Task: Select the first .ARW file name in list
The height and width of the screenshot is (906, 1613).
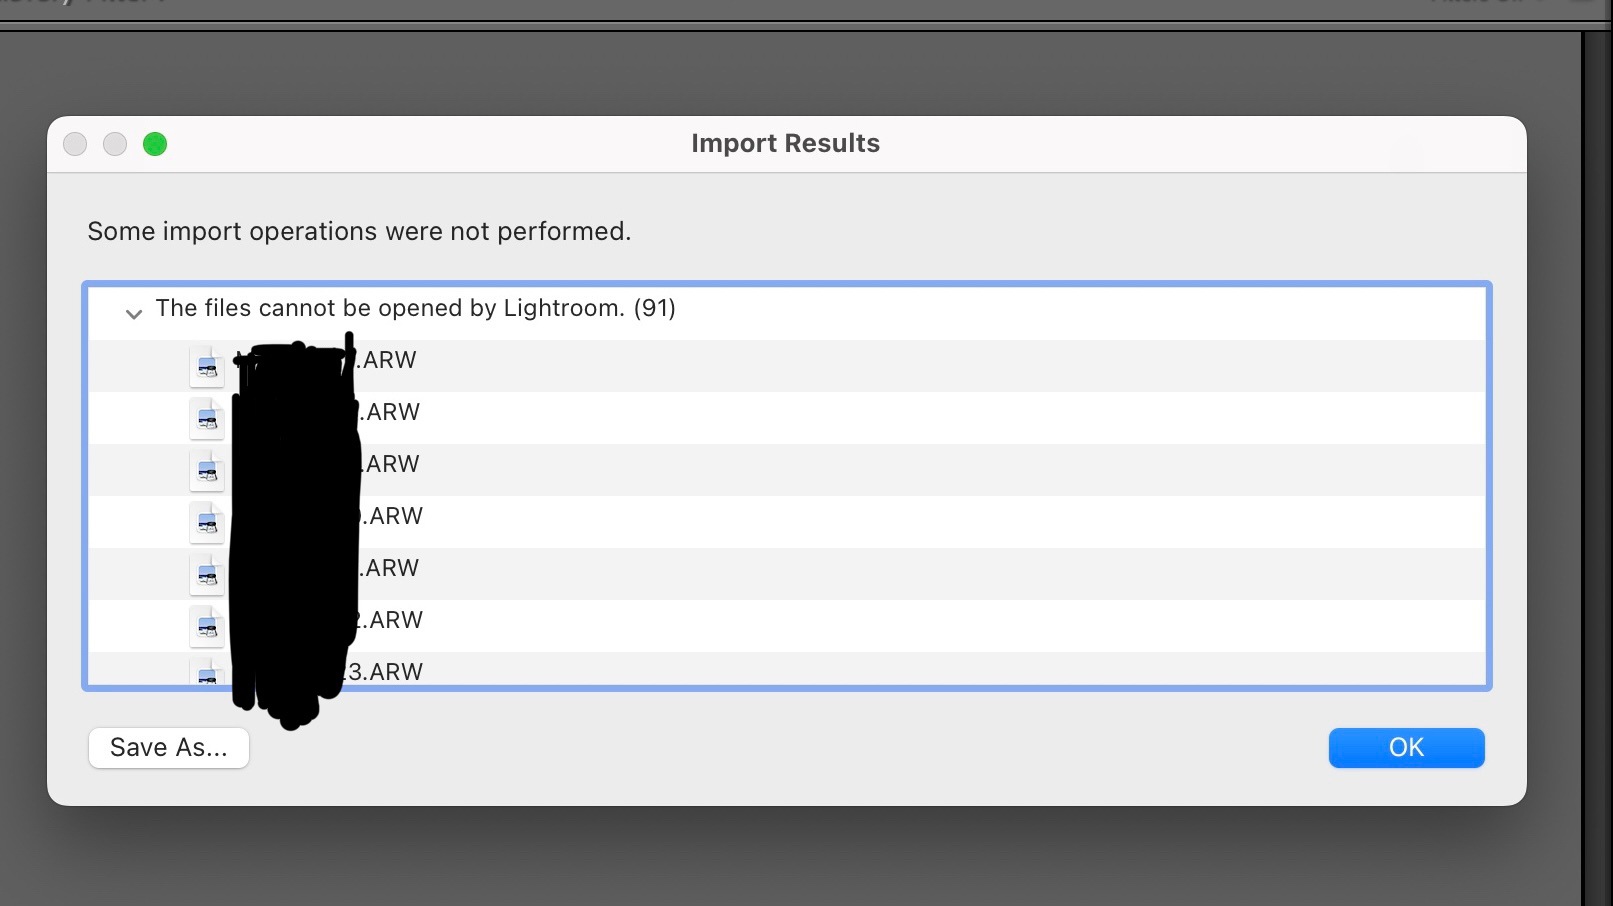Action: click(388, 360)
